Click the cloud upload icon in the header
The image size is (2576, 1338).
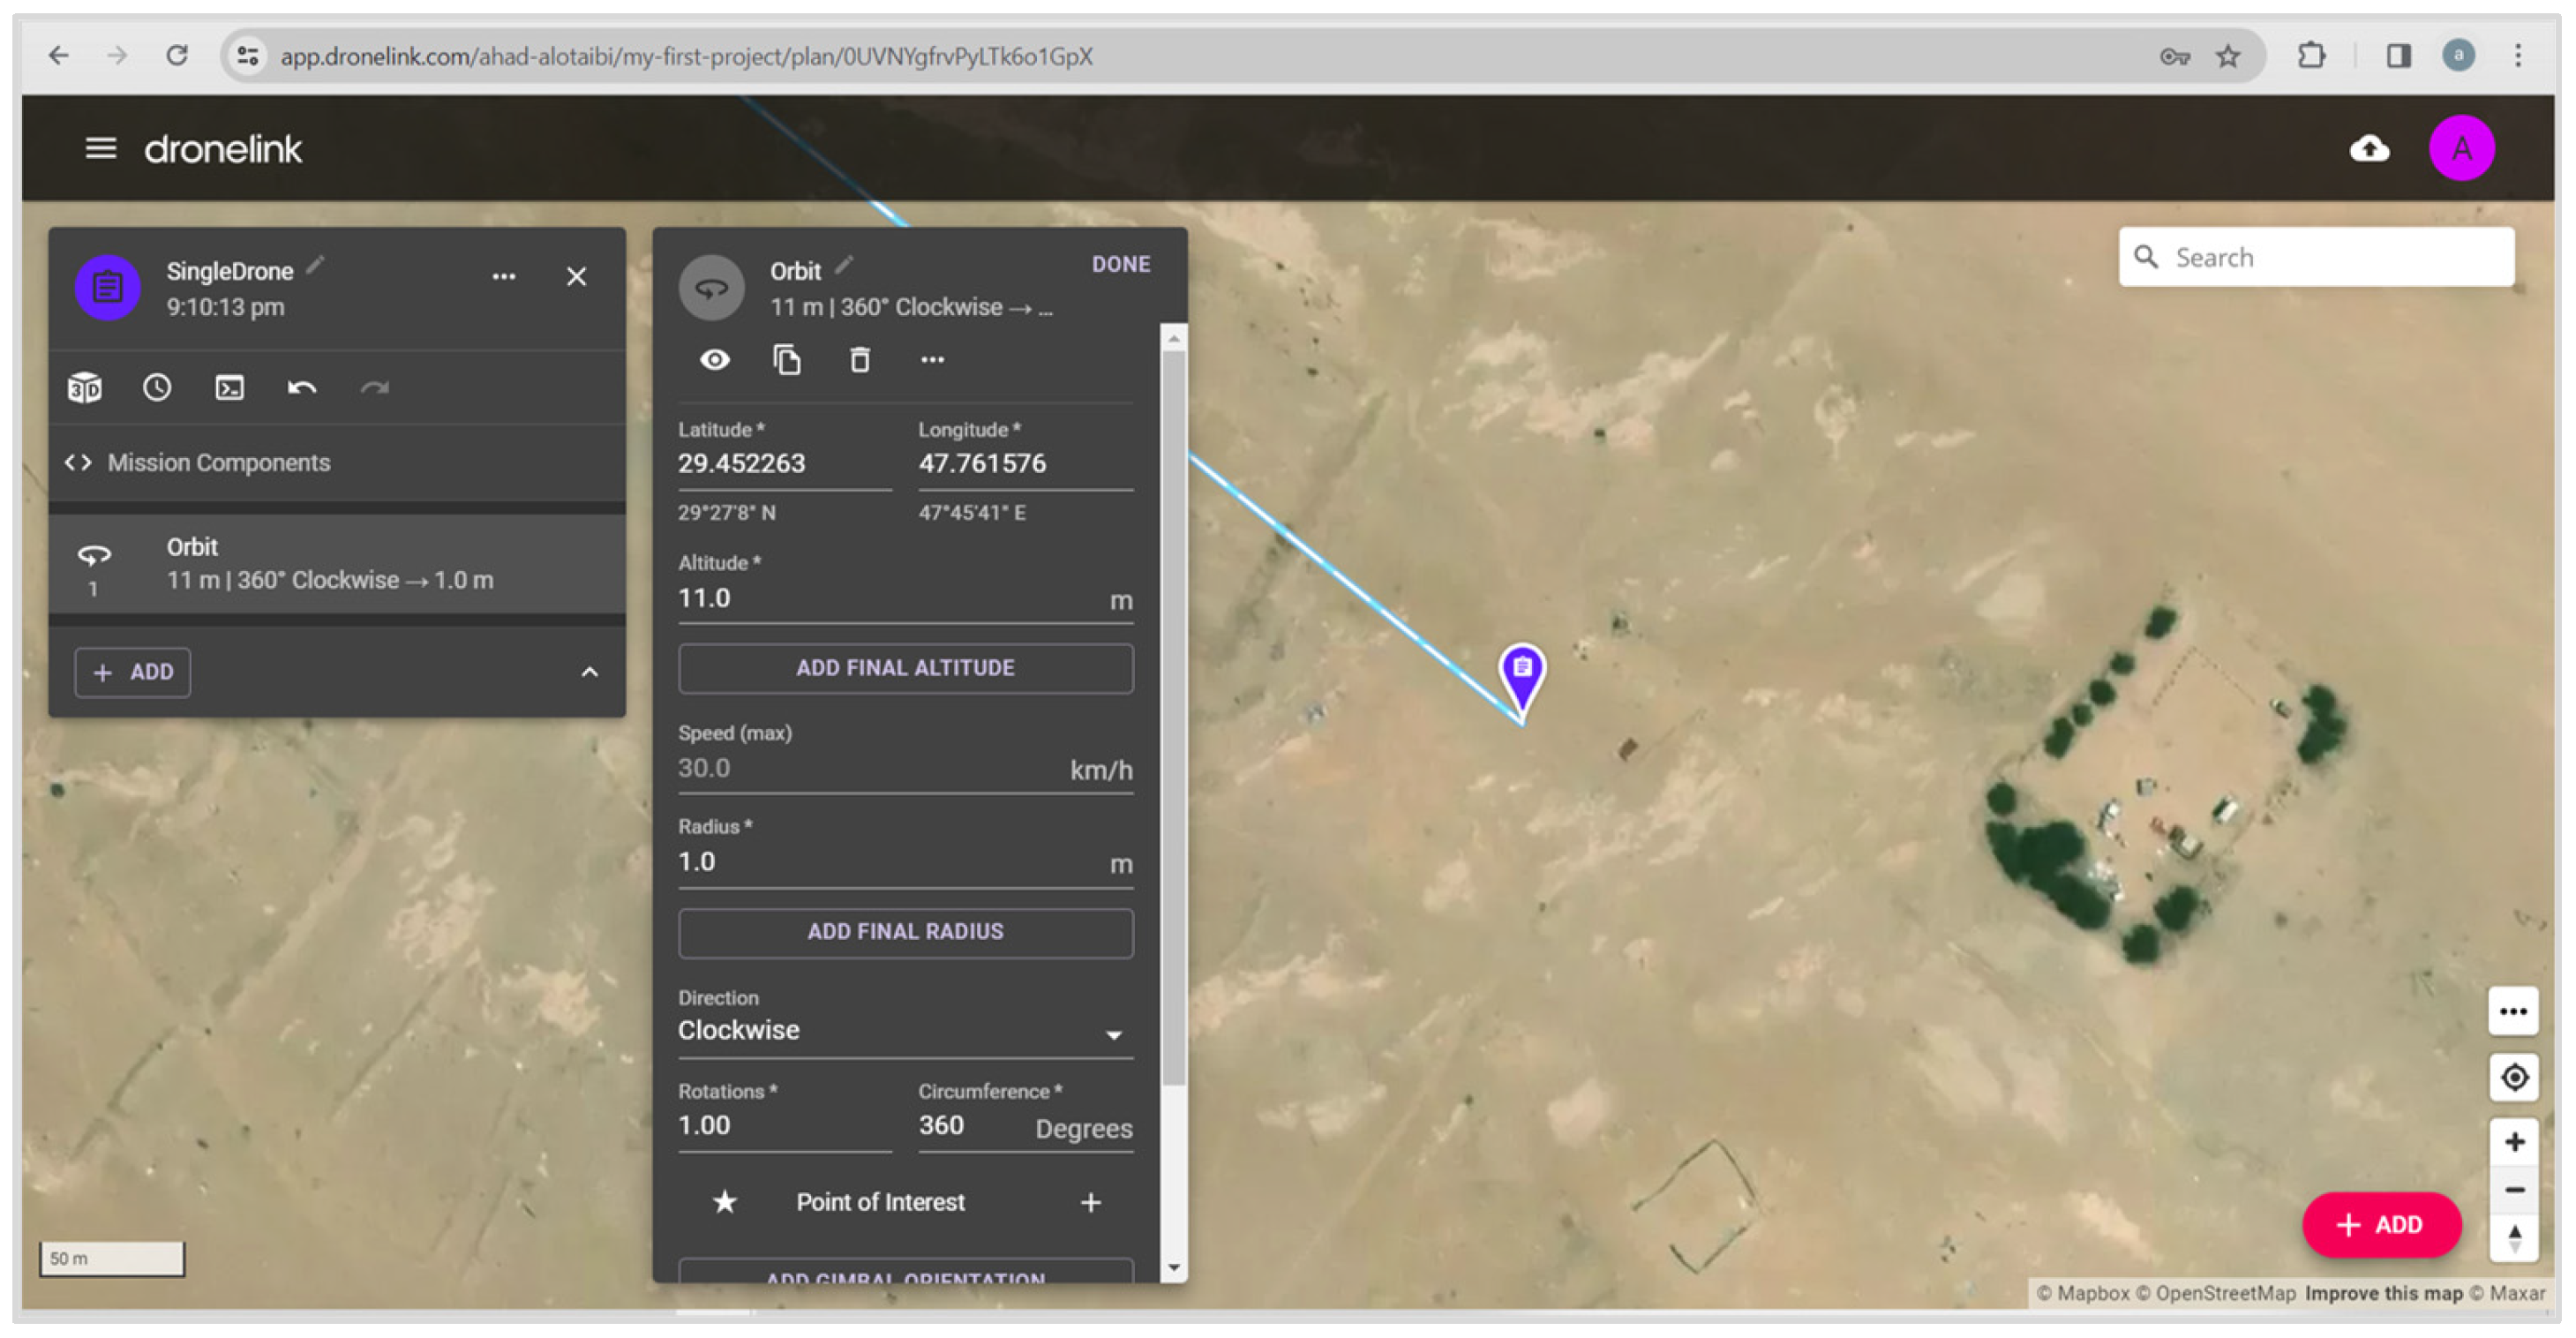[x=2370, y=148]
